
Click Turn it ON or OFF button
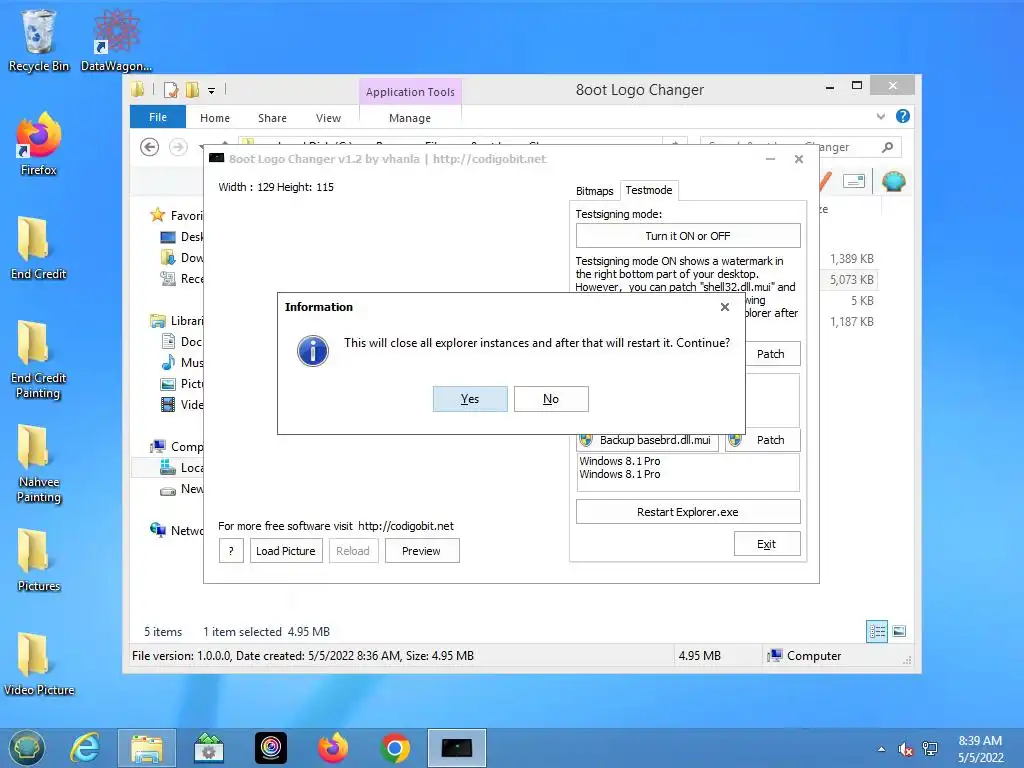688,236
